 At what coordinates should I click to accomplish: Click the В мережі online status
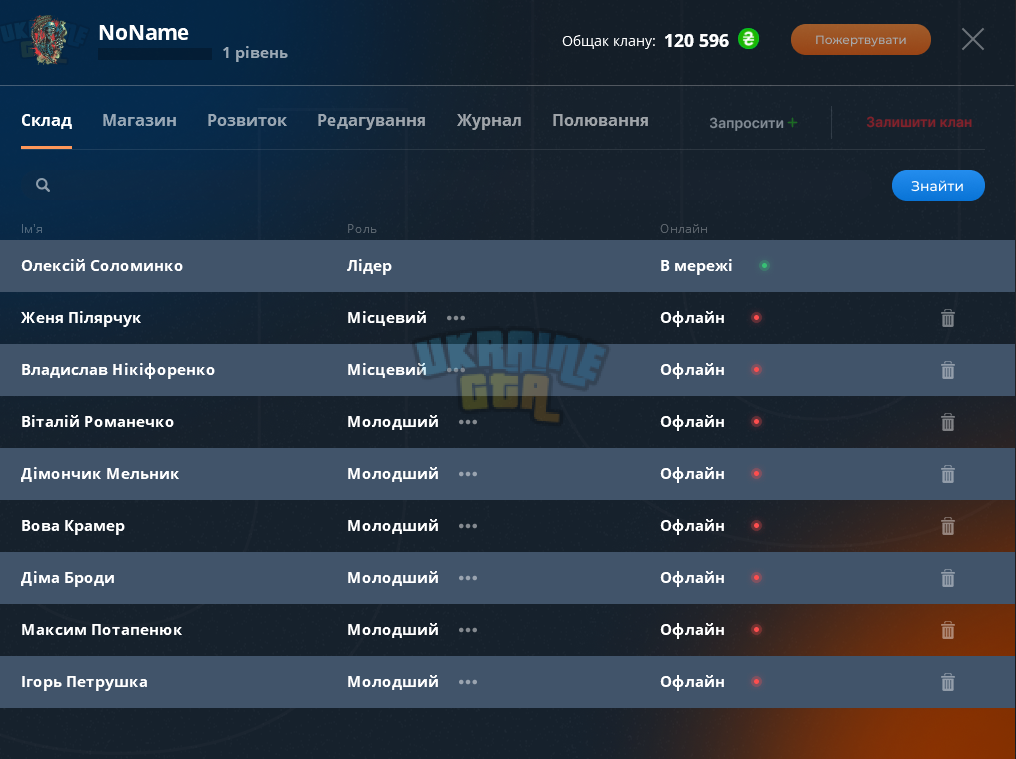tap(696, 266)
